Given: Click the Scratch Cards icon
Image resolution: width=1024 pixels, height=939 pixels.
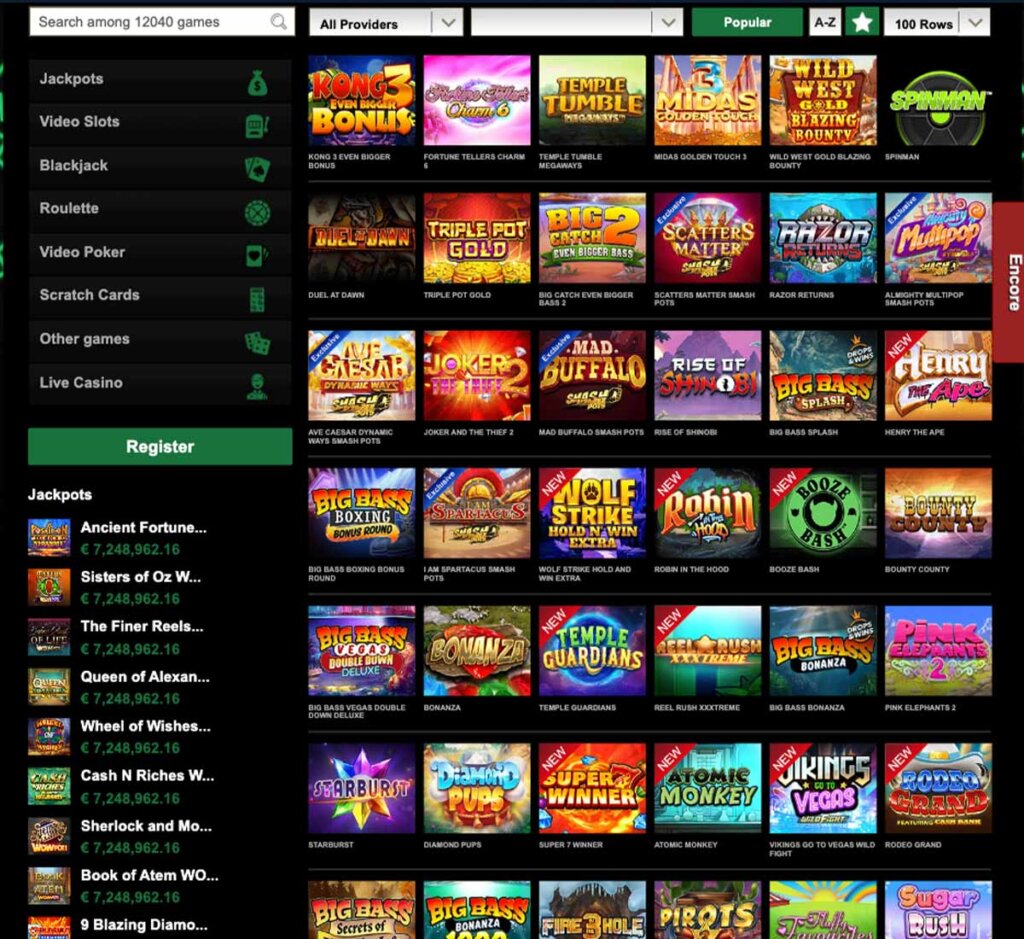Looking at the screenshot, I should pos(257,300).
